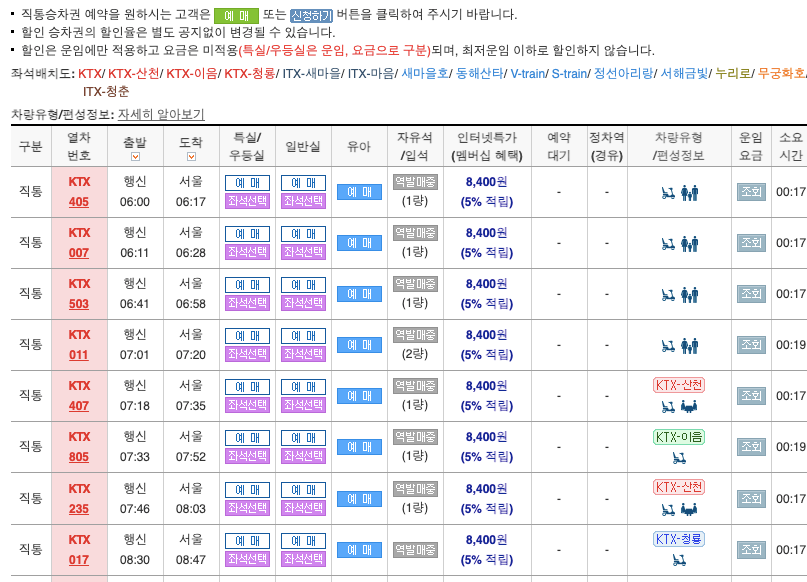Open 서해금빛 seat map link
The width and height of the screenshot is (807, 582).
684,74
